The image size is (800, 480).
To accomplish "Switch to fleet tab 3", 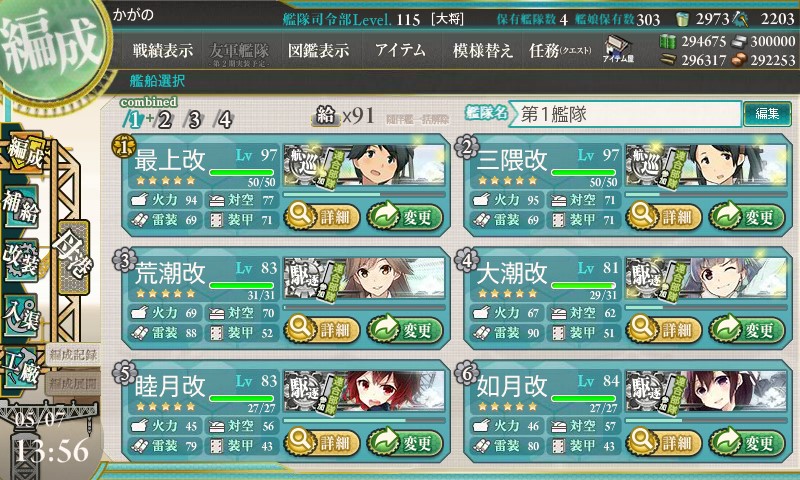I will coord(194,120).
